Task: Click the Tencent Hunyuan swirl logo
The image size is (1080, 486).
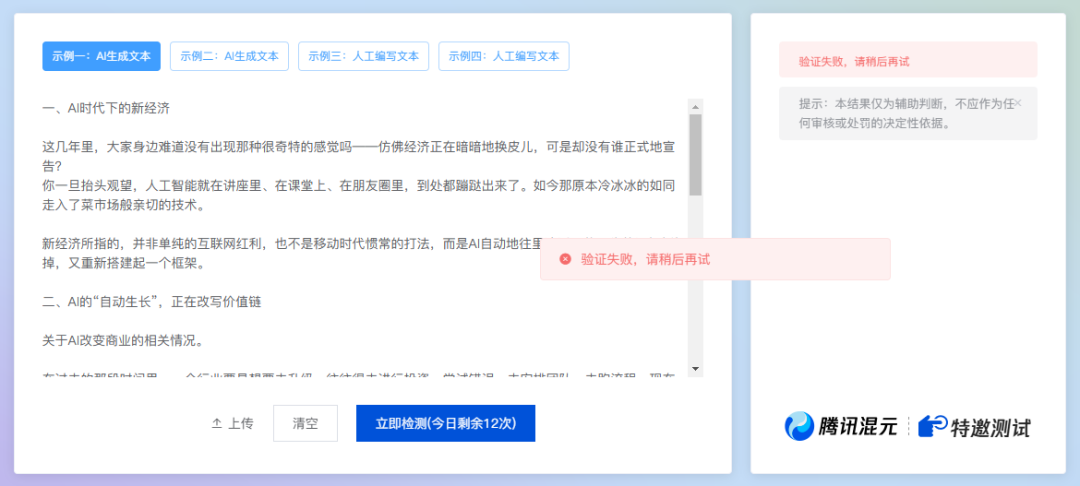Action: click(800, 427)
